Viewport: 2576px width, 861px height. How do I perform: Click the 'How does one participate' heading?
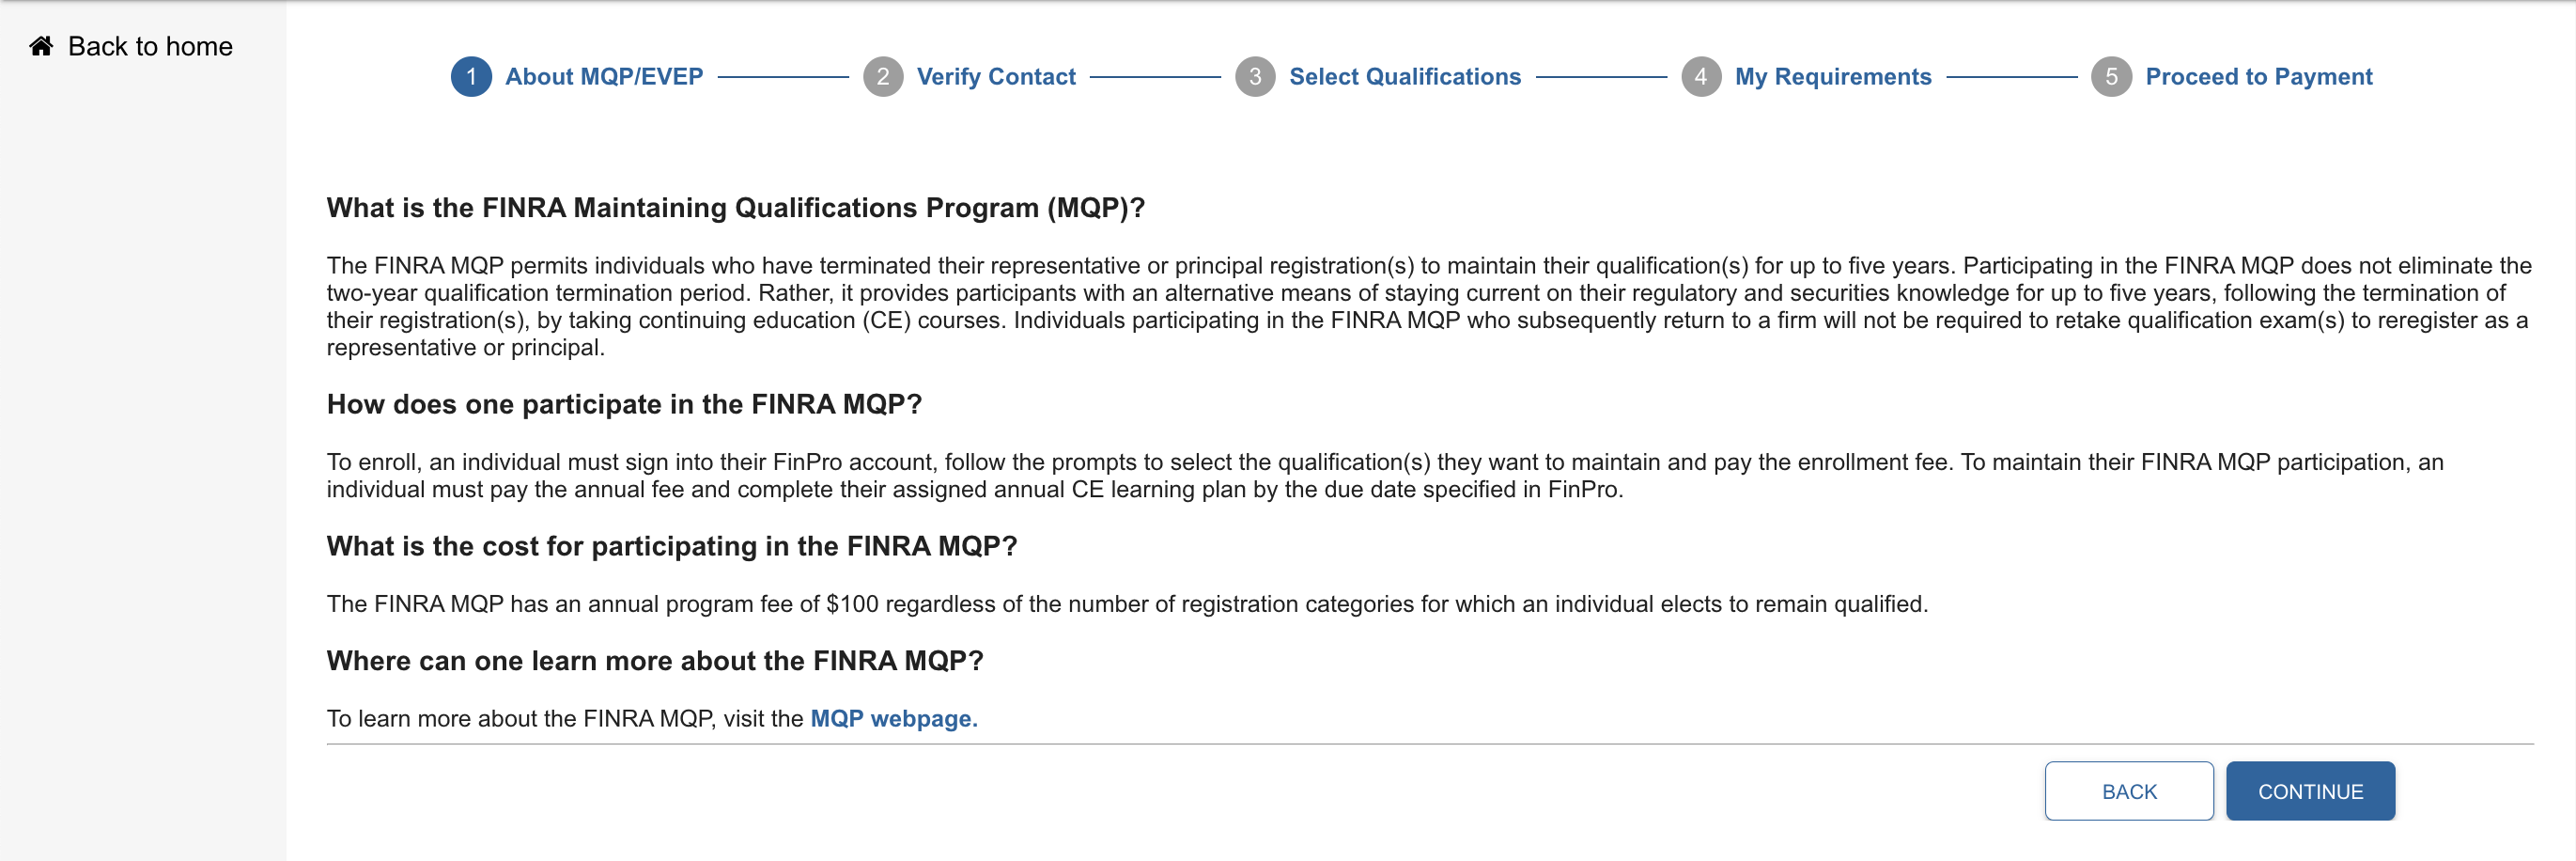(624, 404)
